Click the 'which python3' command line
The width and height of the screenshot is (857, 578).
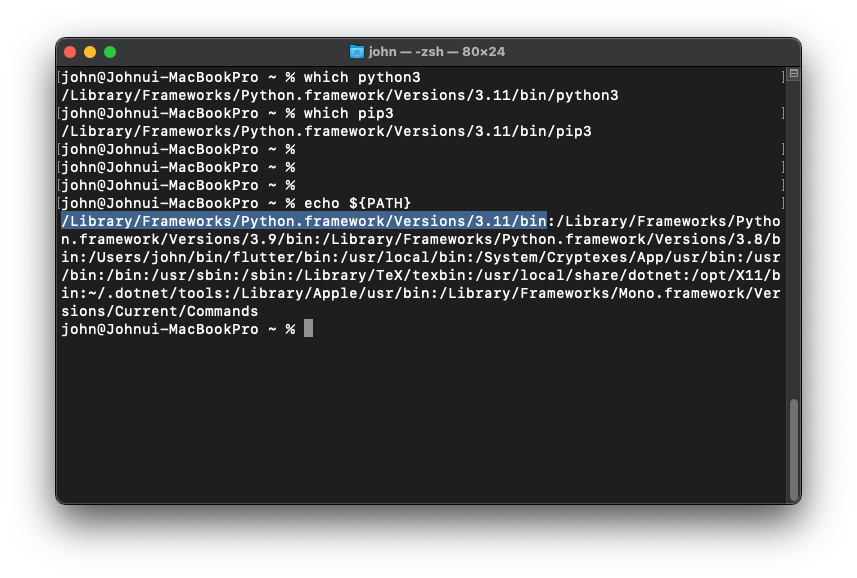click(x=241, y=78)
